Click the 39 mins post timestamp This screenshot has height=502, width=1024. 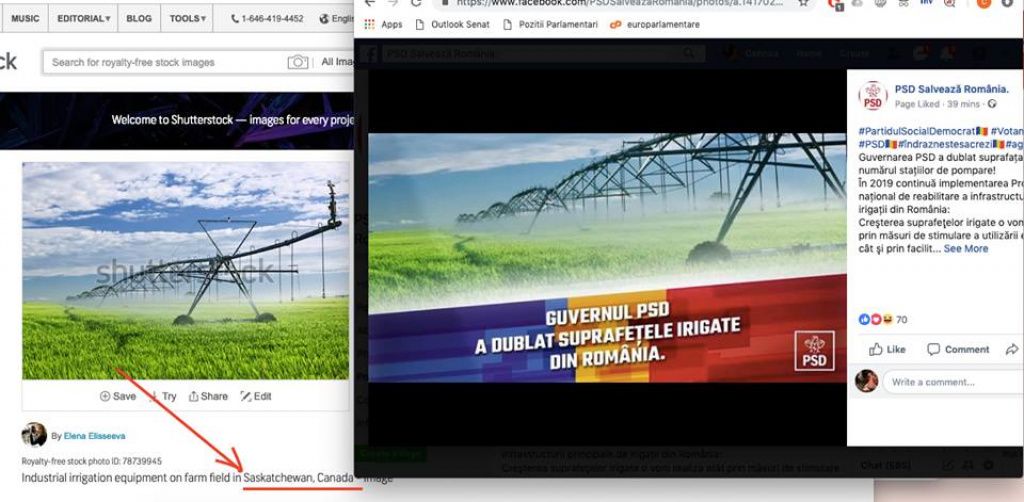click(962, 104)
